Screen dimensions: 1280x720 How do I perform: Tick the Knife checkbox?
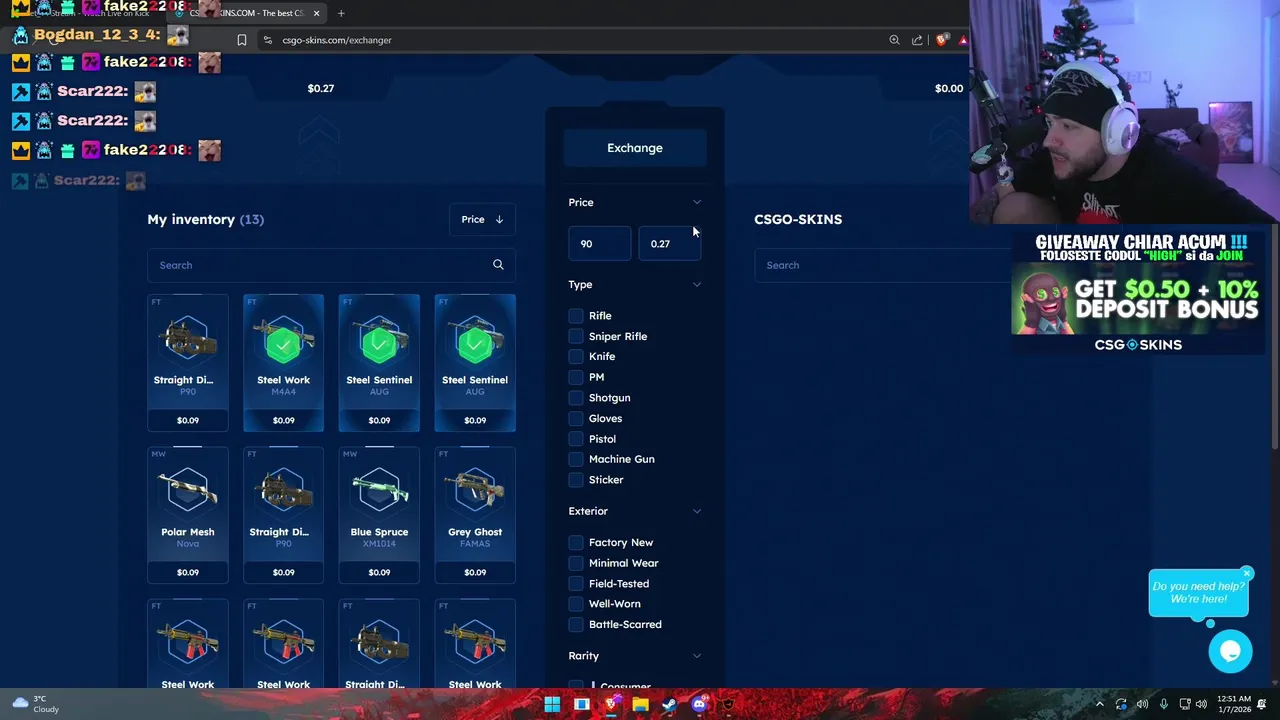pos(576,356)
